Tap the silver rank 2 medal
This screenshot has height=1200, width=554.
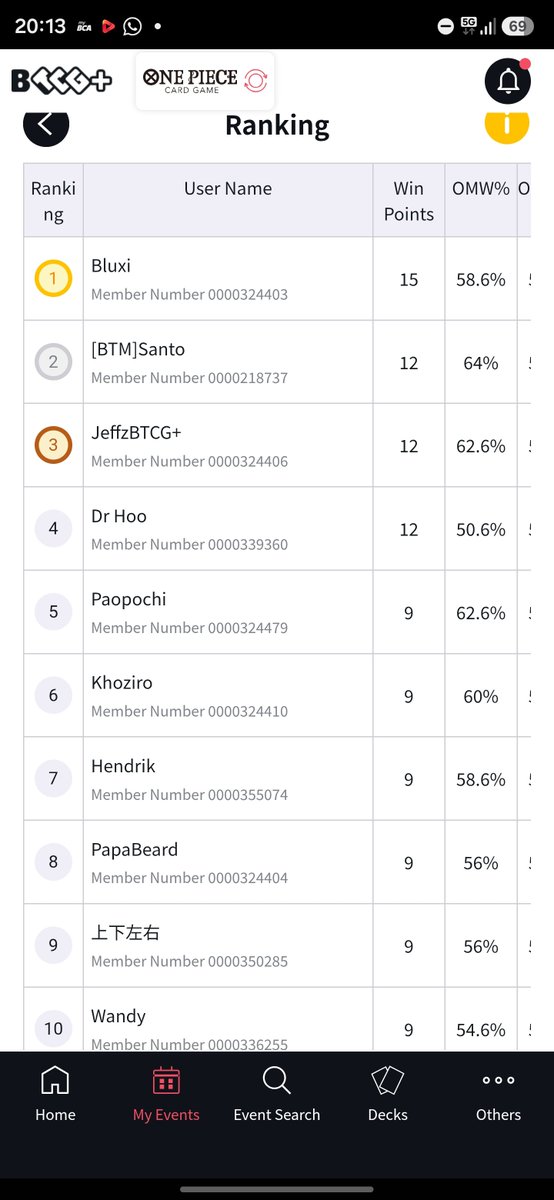click(53, 362)
